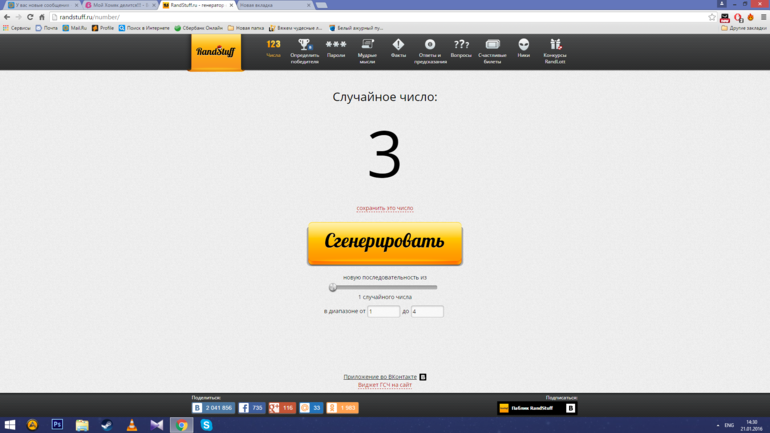The image size is (770, 433).
Task: Open the Ники alien icon
Action: tap(523, 45)
